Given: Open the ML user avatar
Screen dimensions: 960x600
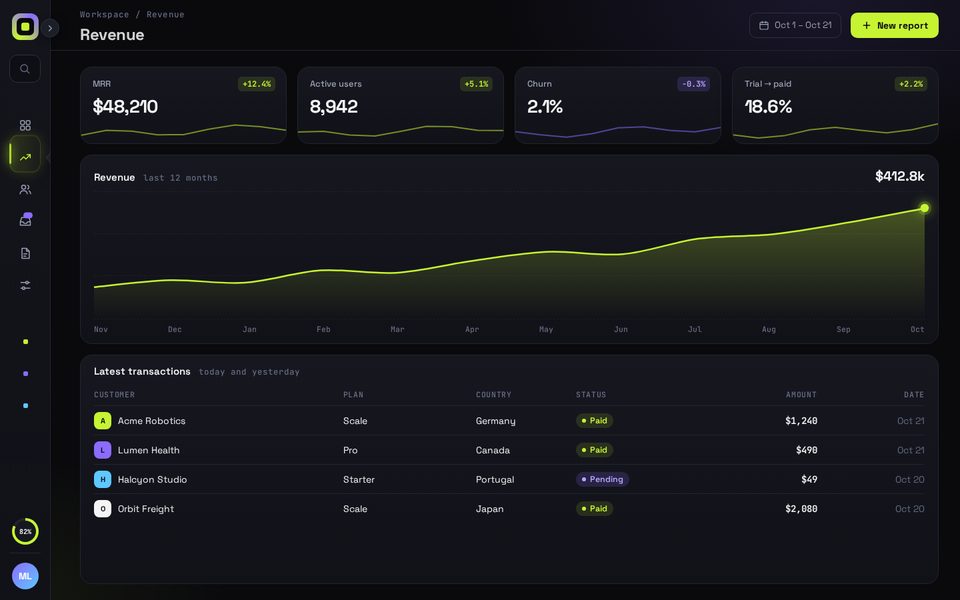Looking at the screenshot, I should [25, 576].
